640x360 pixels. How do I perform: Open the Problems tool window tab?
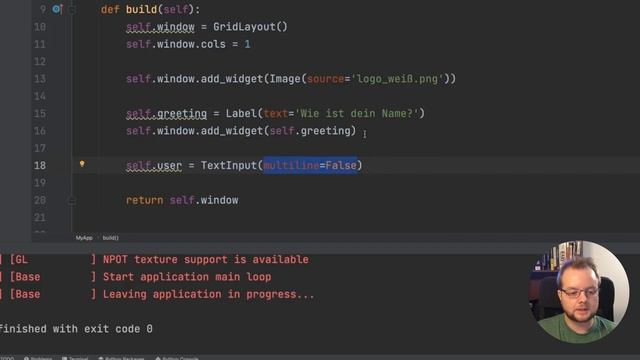tap(38, 358)
